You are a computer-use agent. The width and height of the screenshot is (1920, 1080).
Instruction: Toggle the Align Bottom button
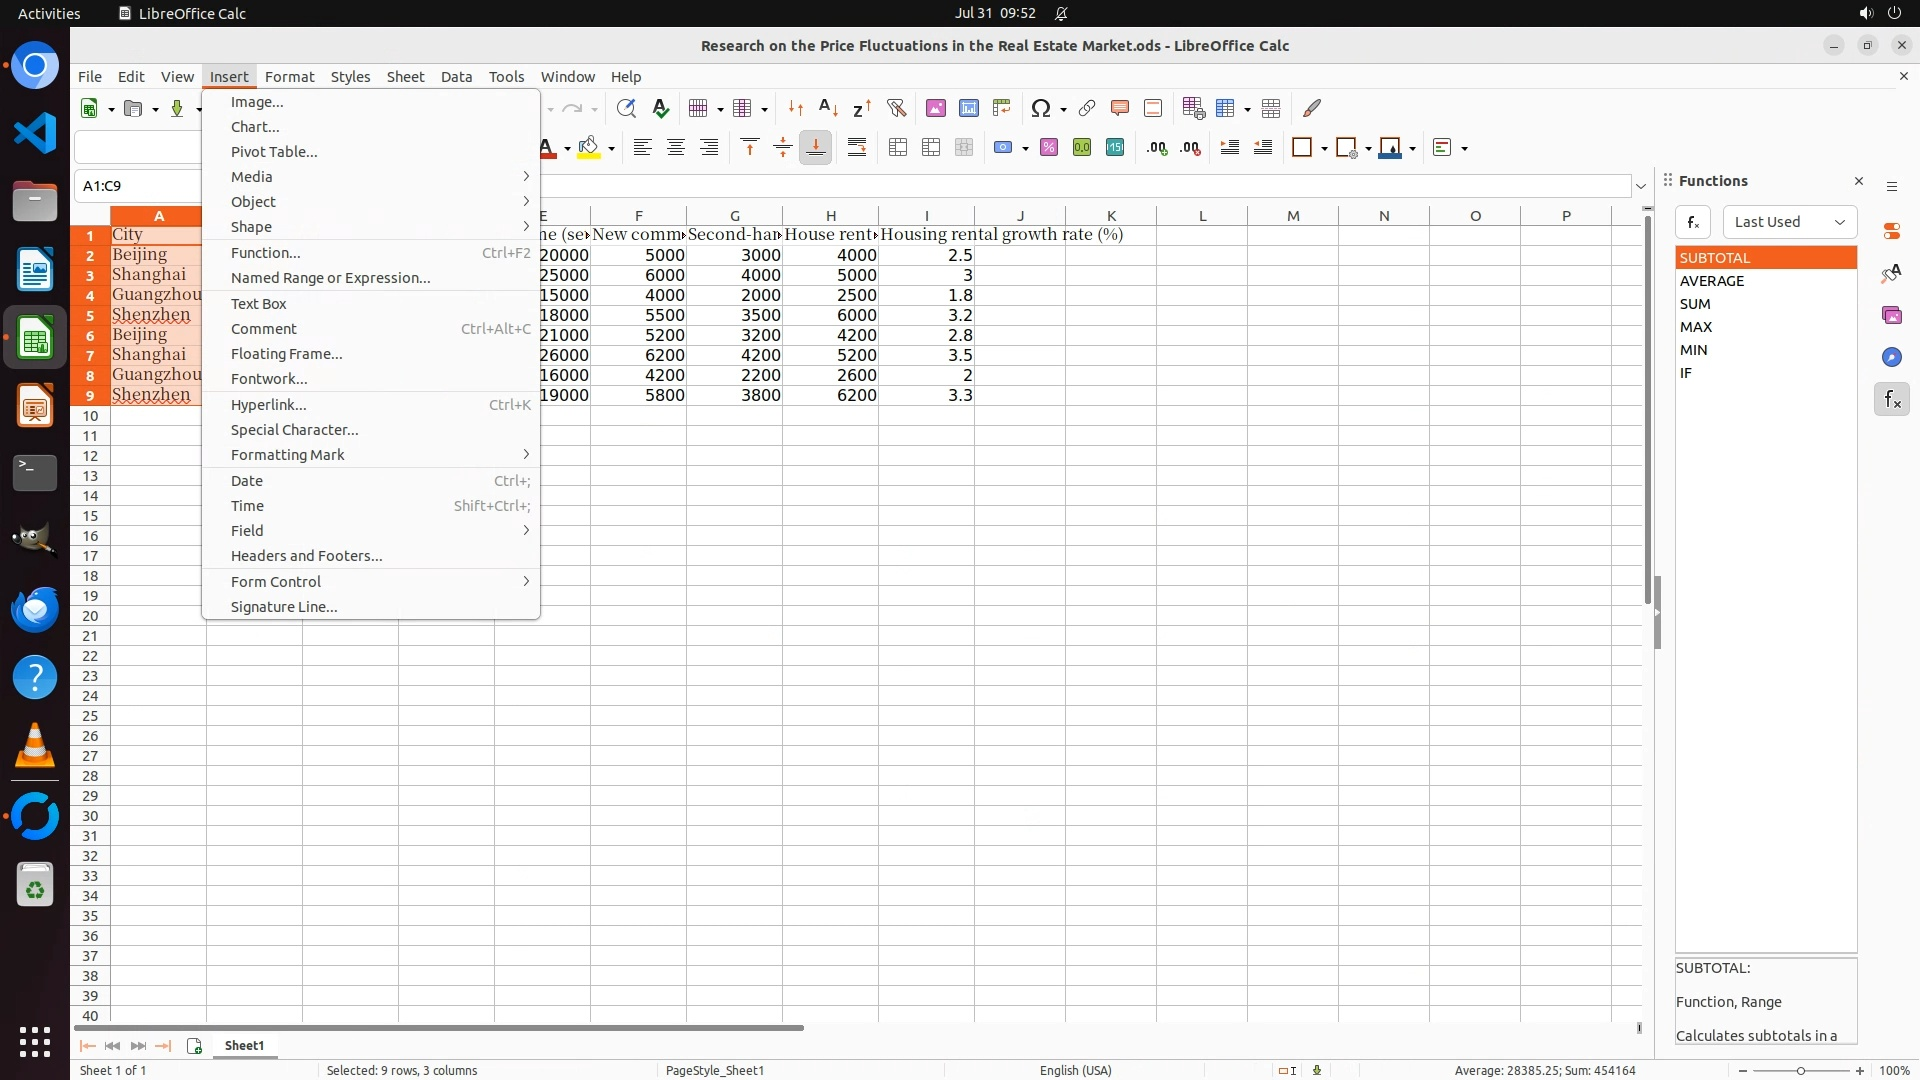tap(815, 148)
